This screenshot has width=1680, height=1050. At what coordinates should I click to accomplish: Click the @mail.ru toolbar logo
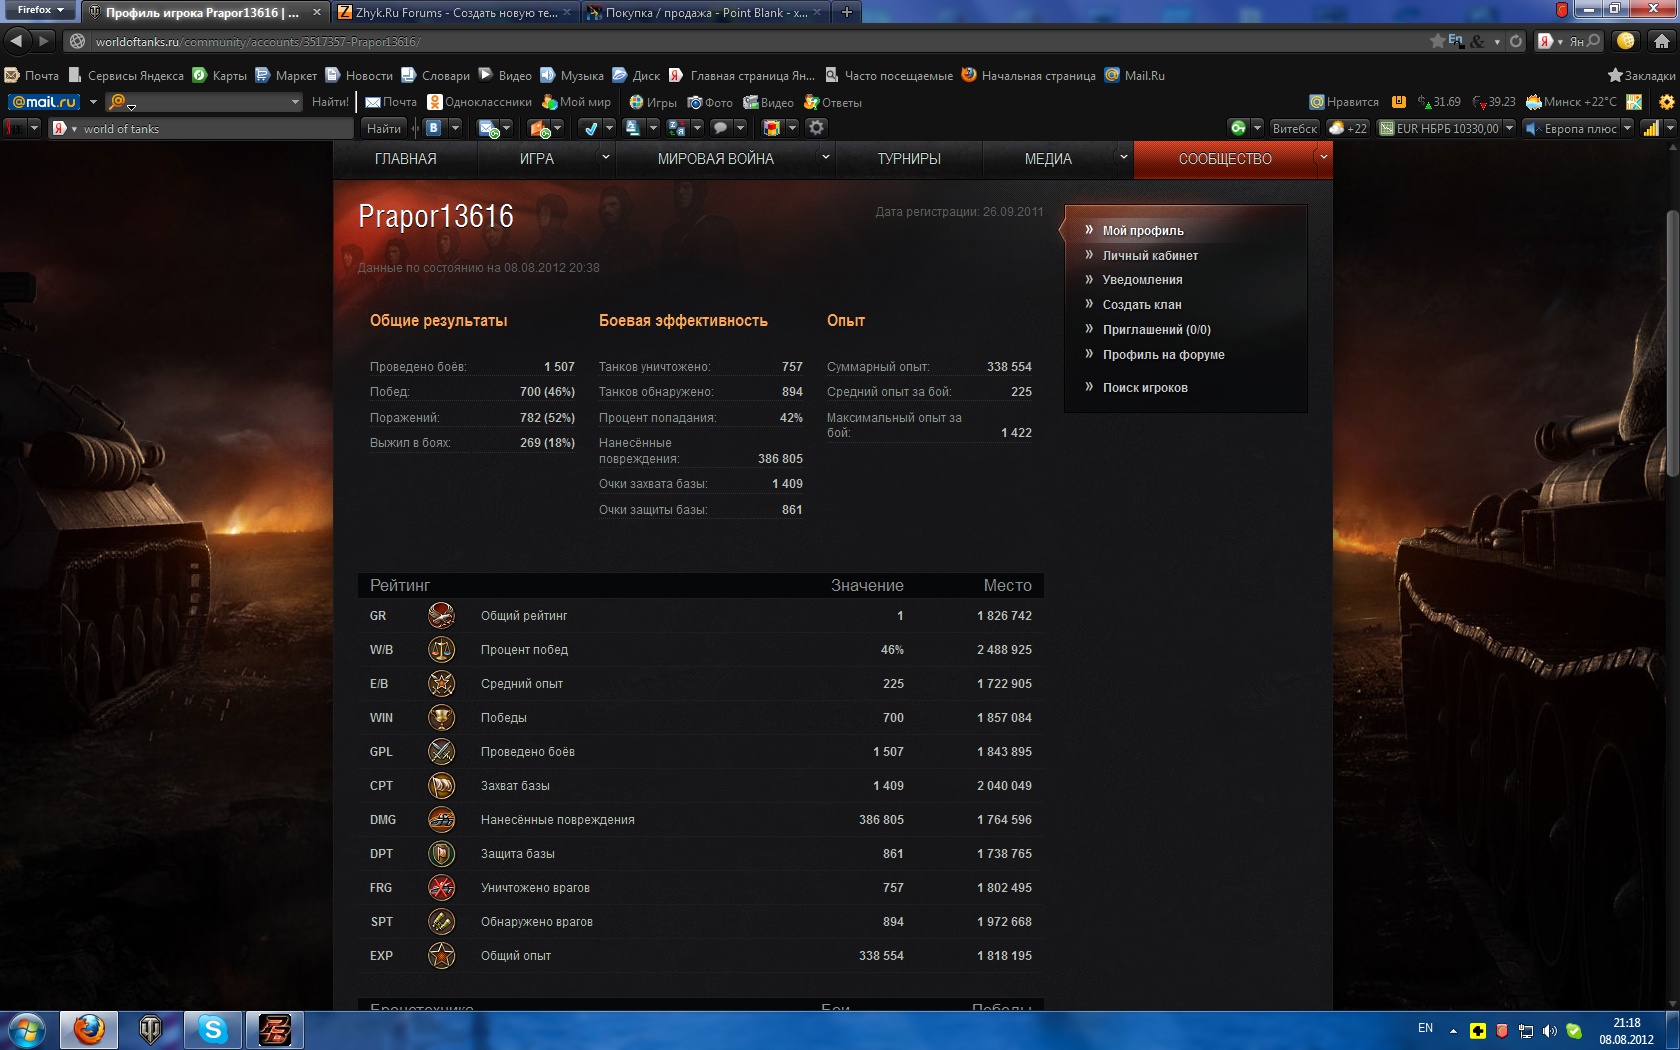(43, 102)
